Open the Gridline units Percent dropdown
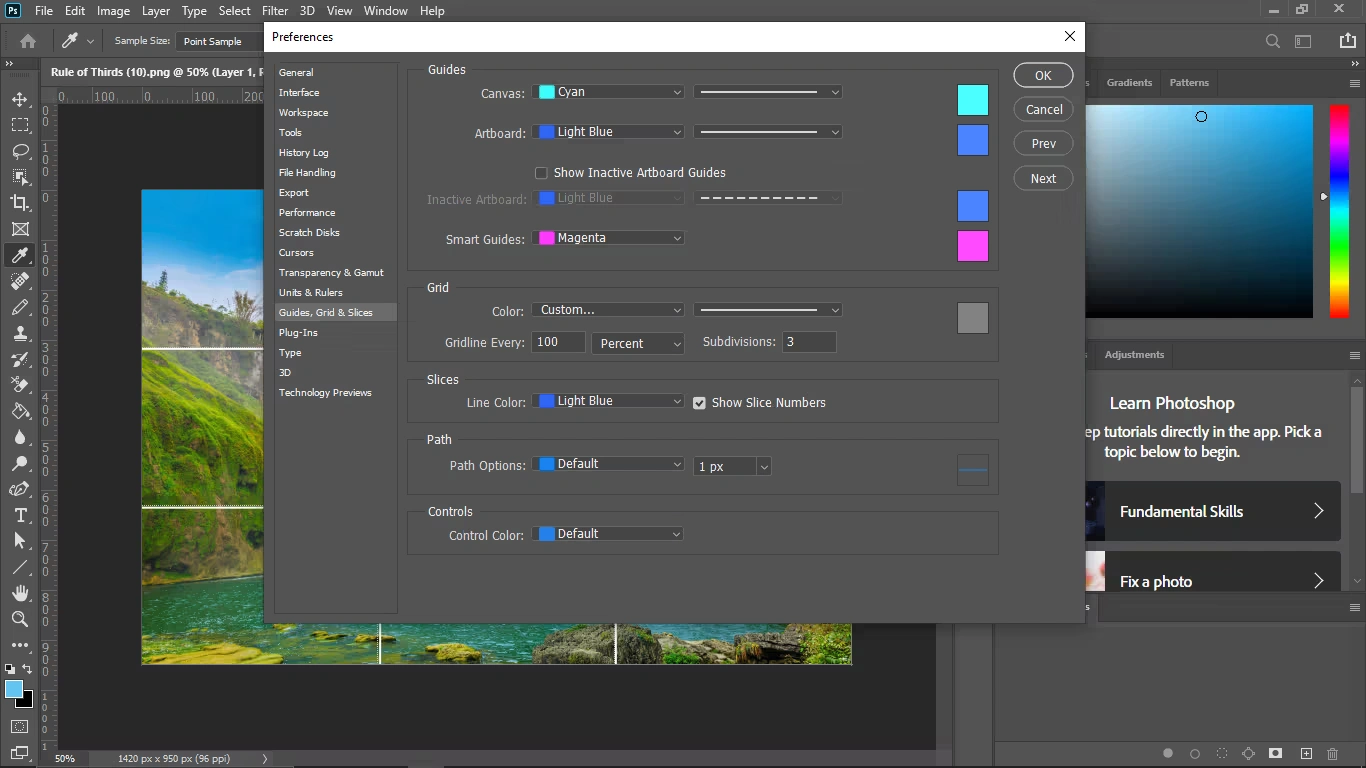The height and width of the screenshot is (768, 1366). point(638,343)
